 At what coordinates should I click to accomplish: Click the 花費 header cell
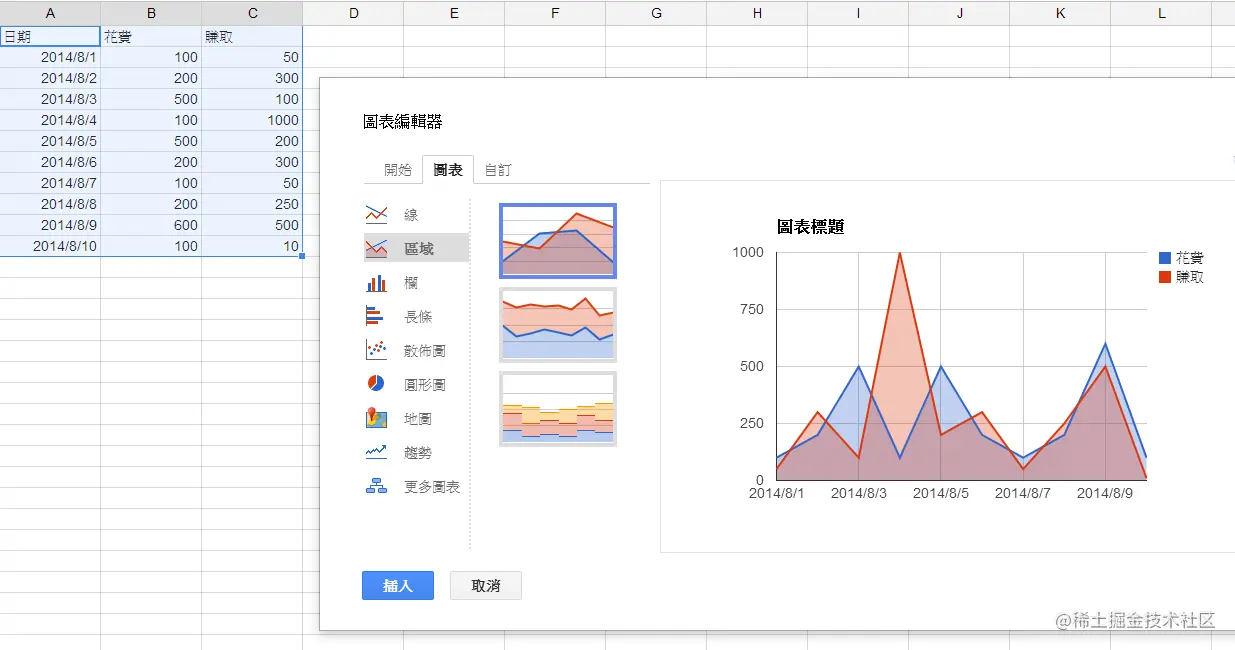pos(151,37)
